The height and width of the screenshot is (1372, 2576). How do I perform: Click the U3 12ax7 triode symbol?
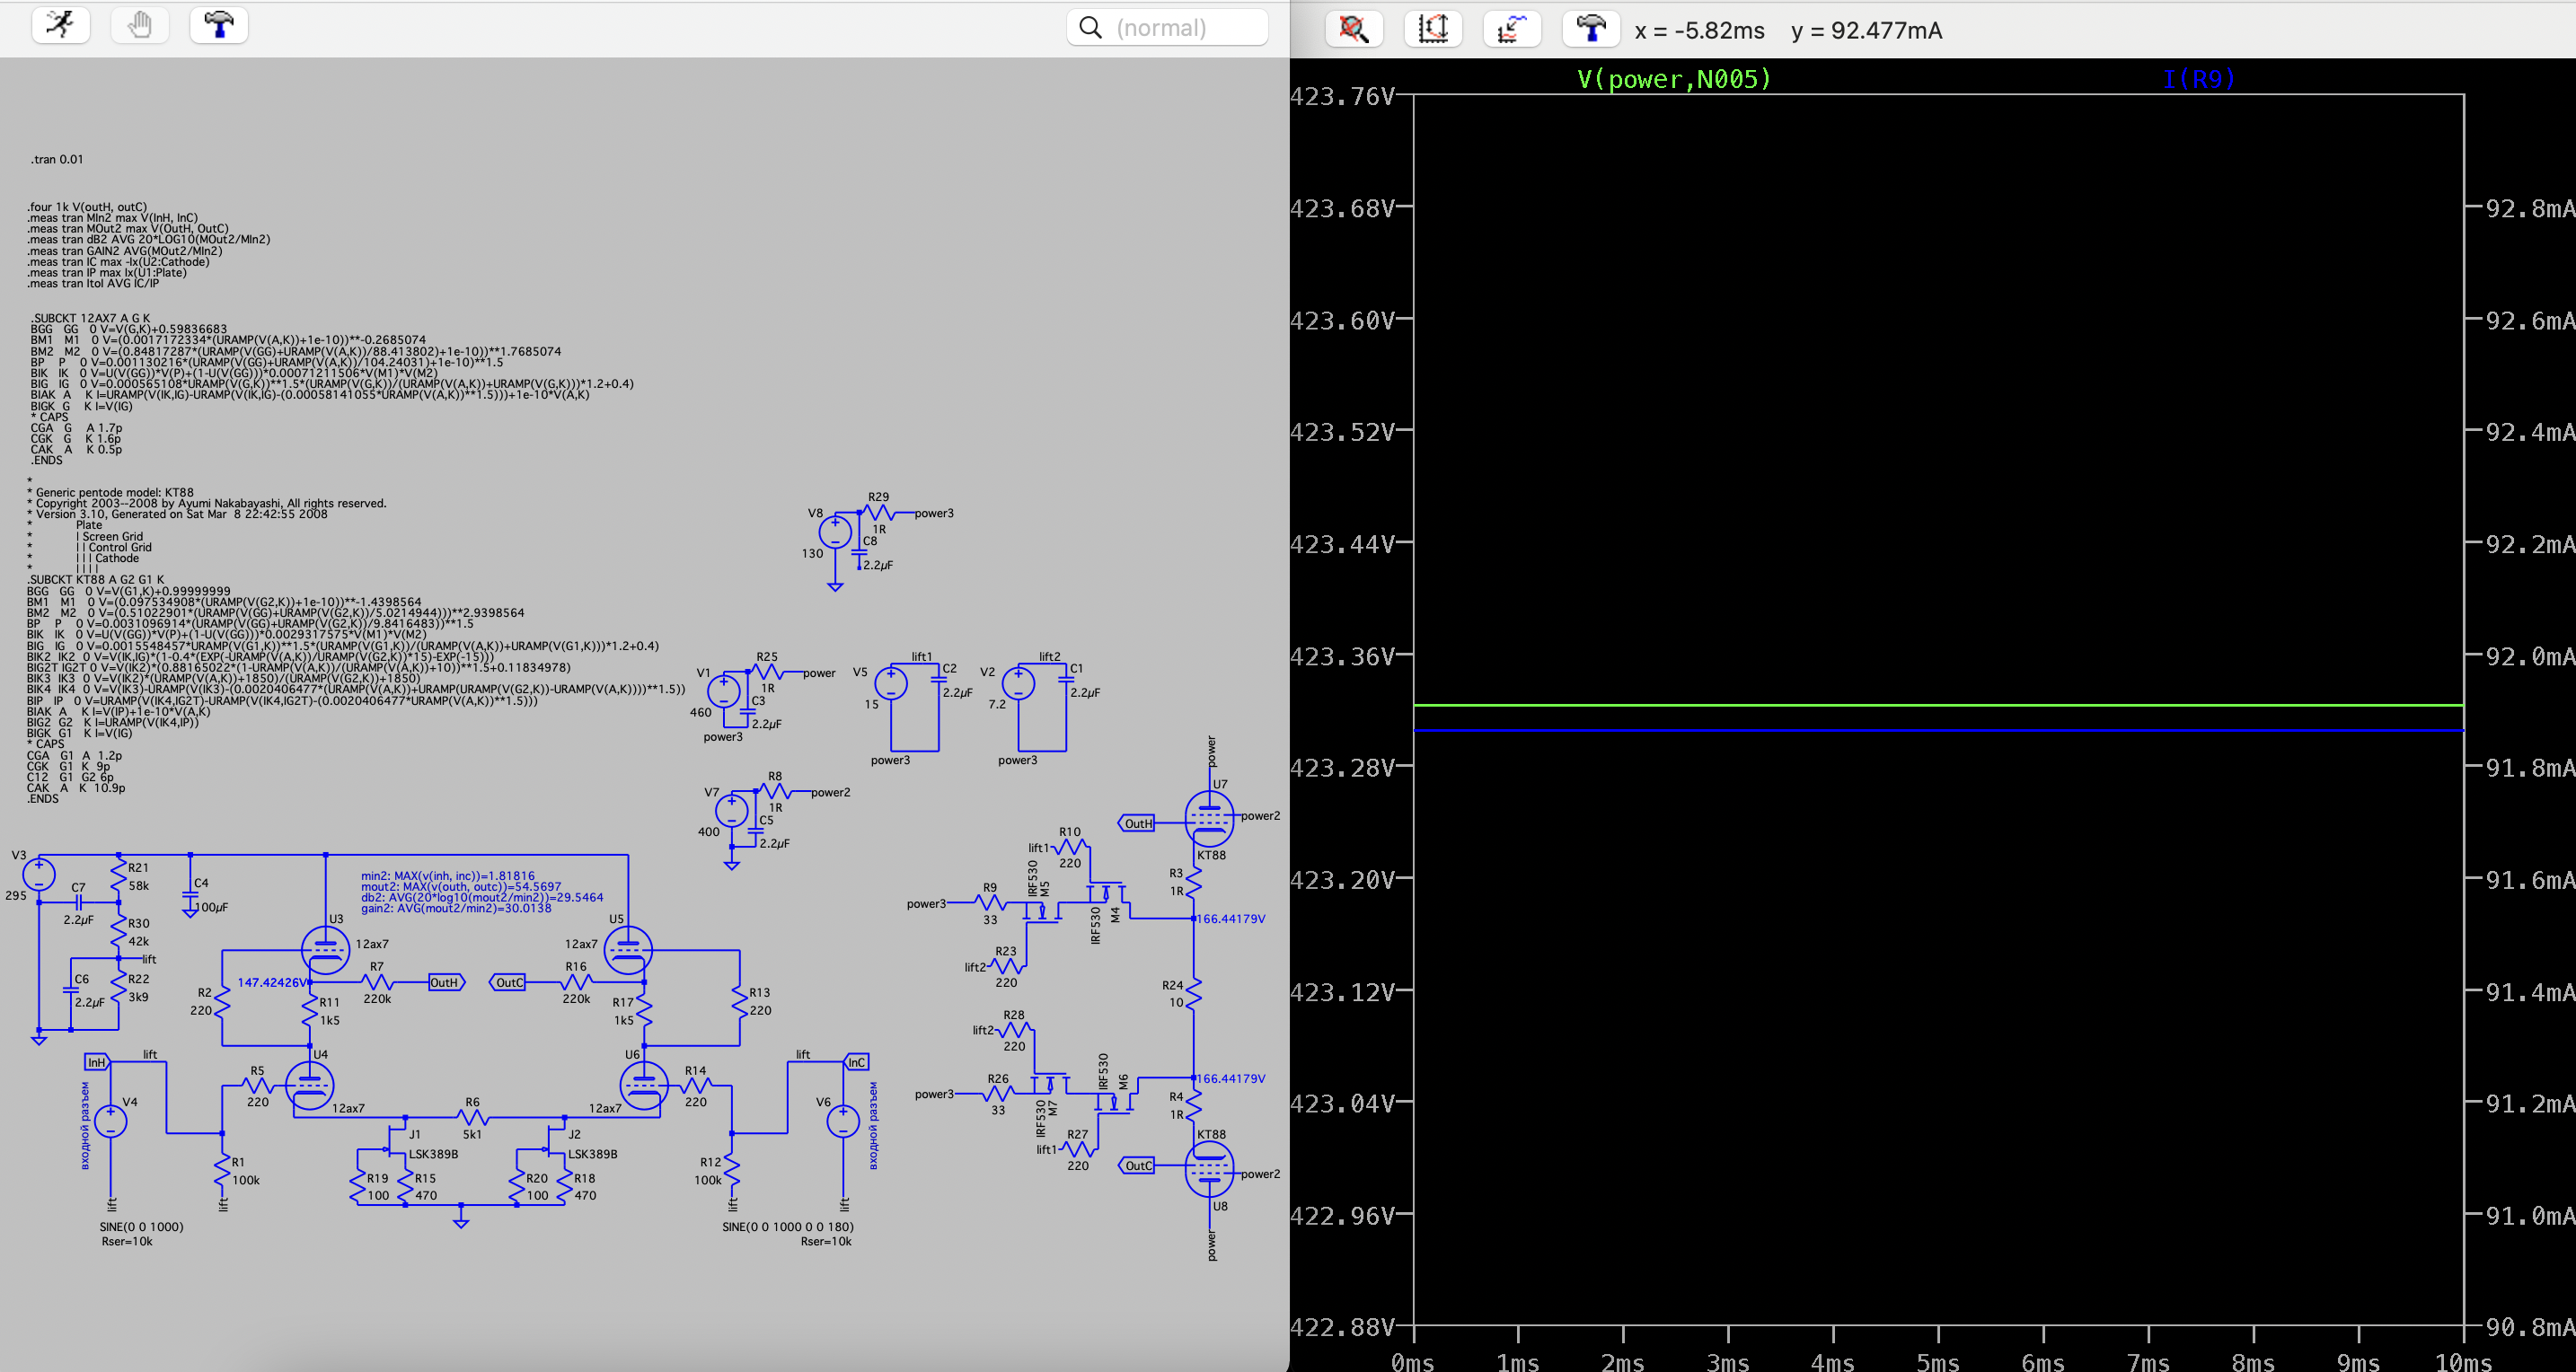point(325,950)
